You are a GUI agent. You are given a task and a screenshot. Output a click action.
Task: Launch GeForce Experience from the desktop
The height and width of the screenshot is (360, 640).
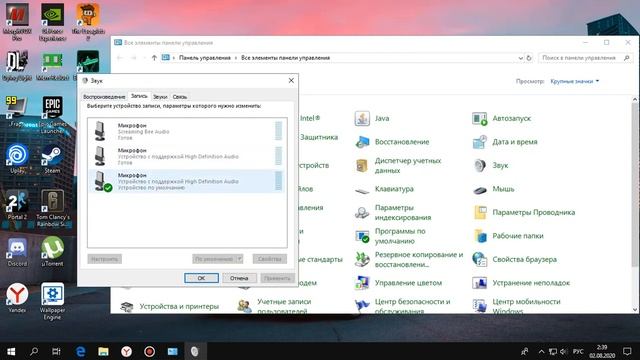[52, 22]
